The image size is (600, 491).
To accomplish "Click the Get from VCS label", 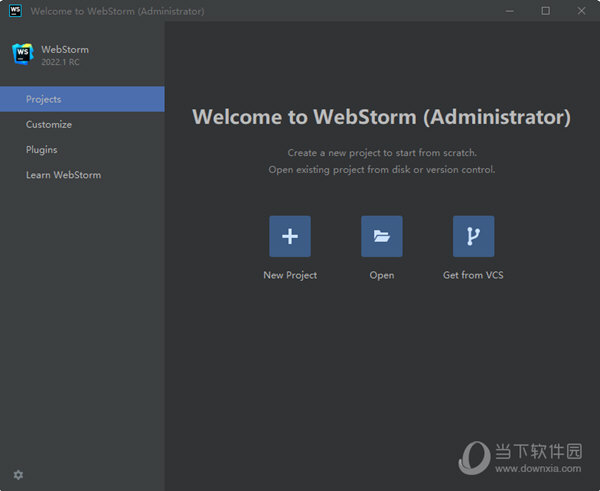I will [473, 275].
